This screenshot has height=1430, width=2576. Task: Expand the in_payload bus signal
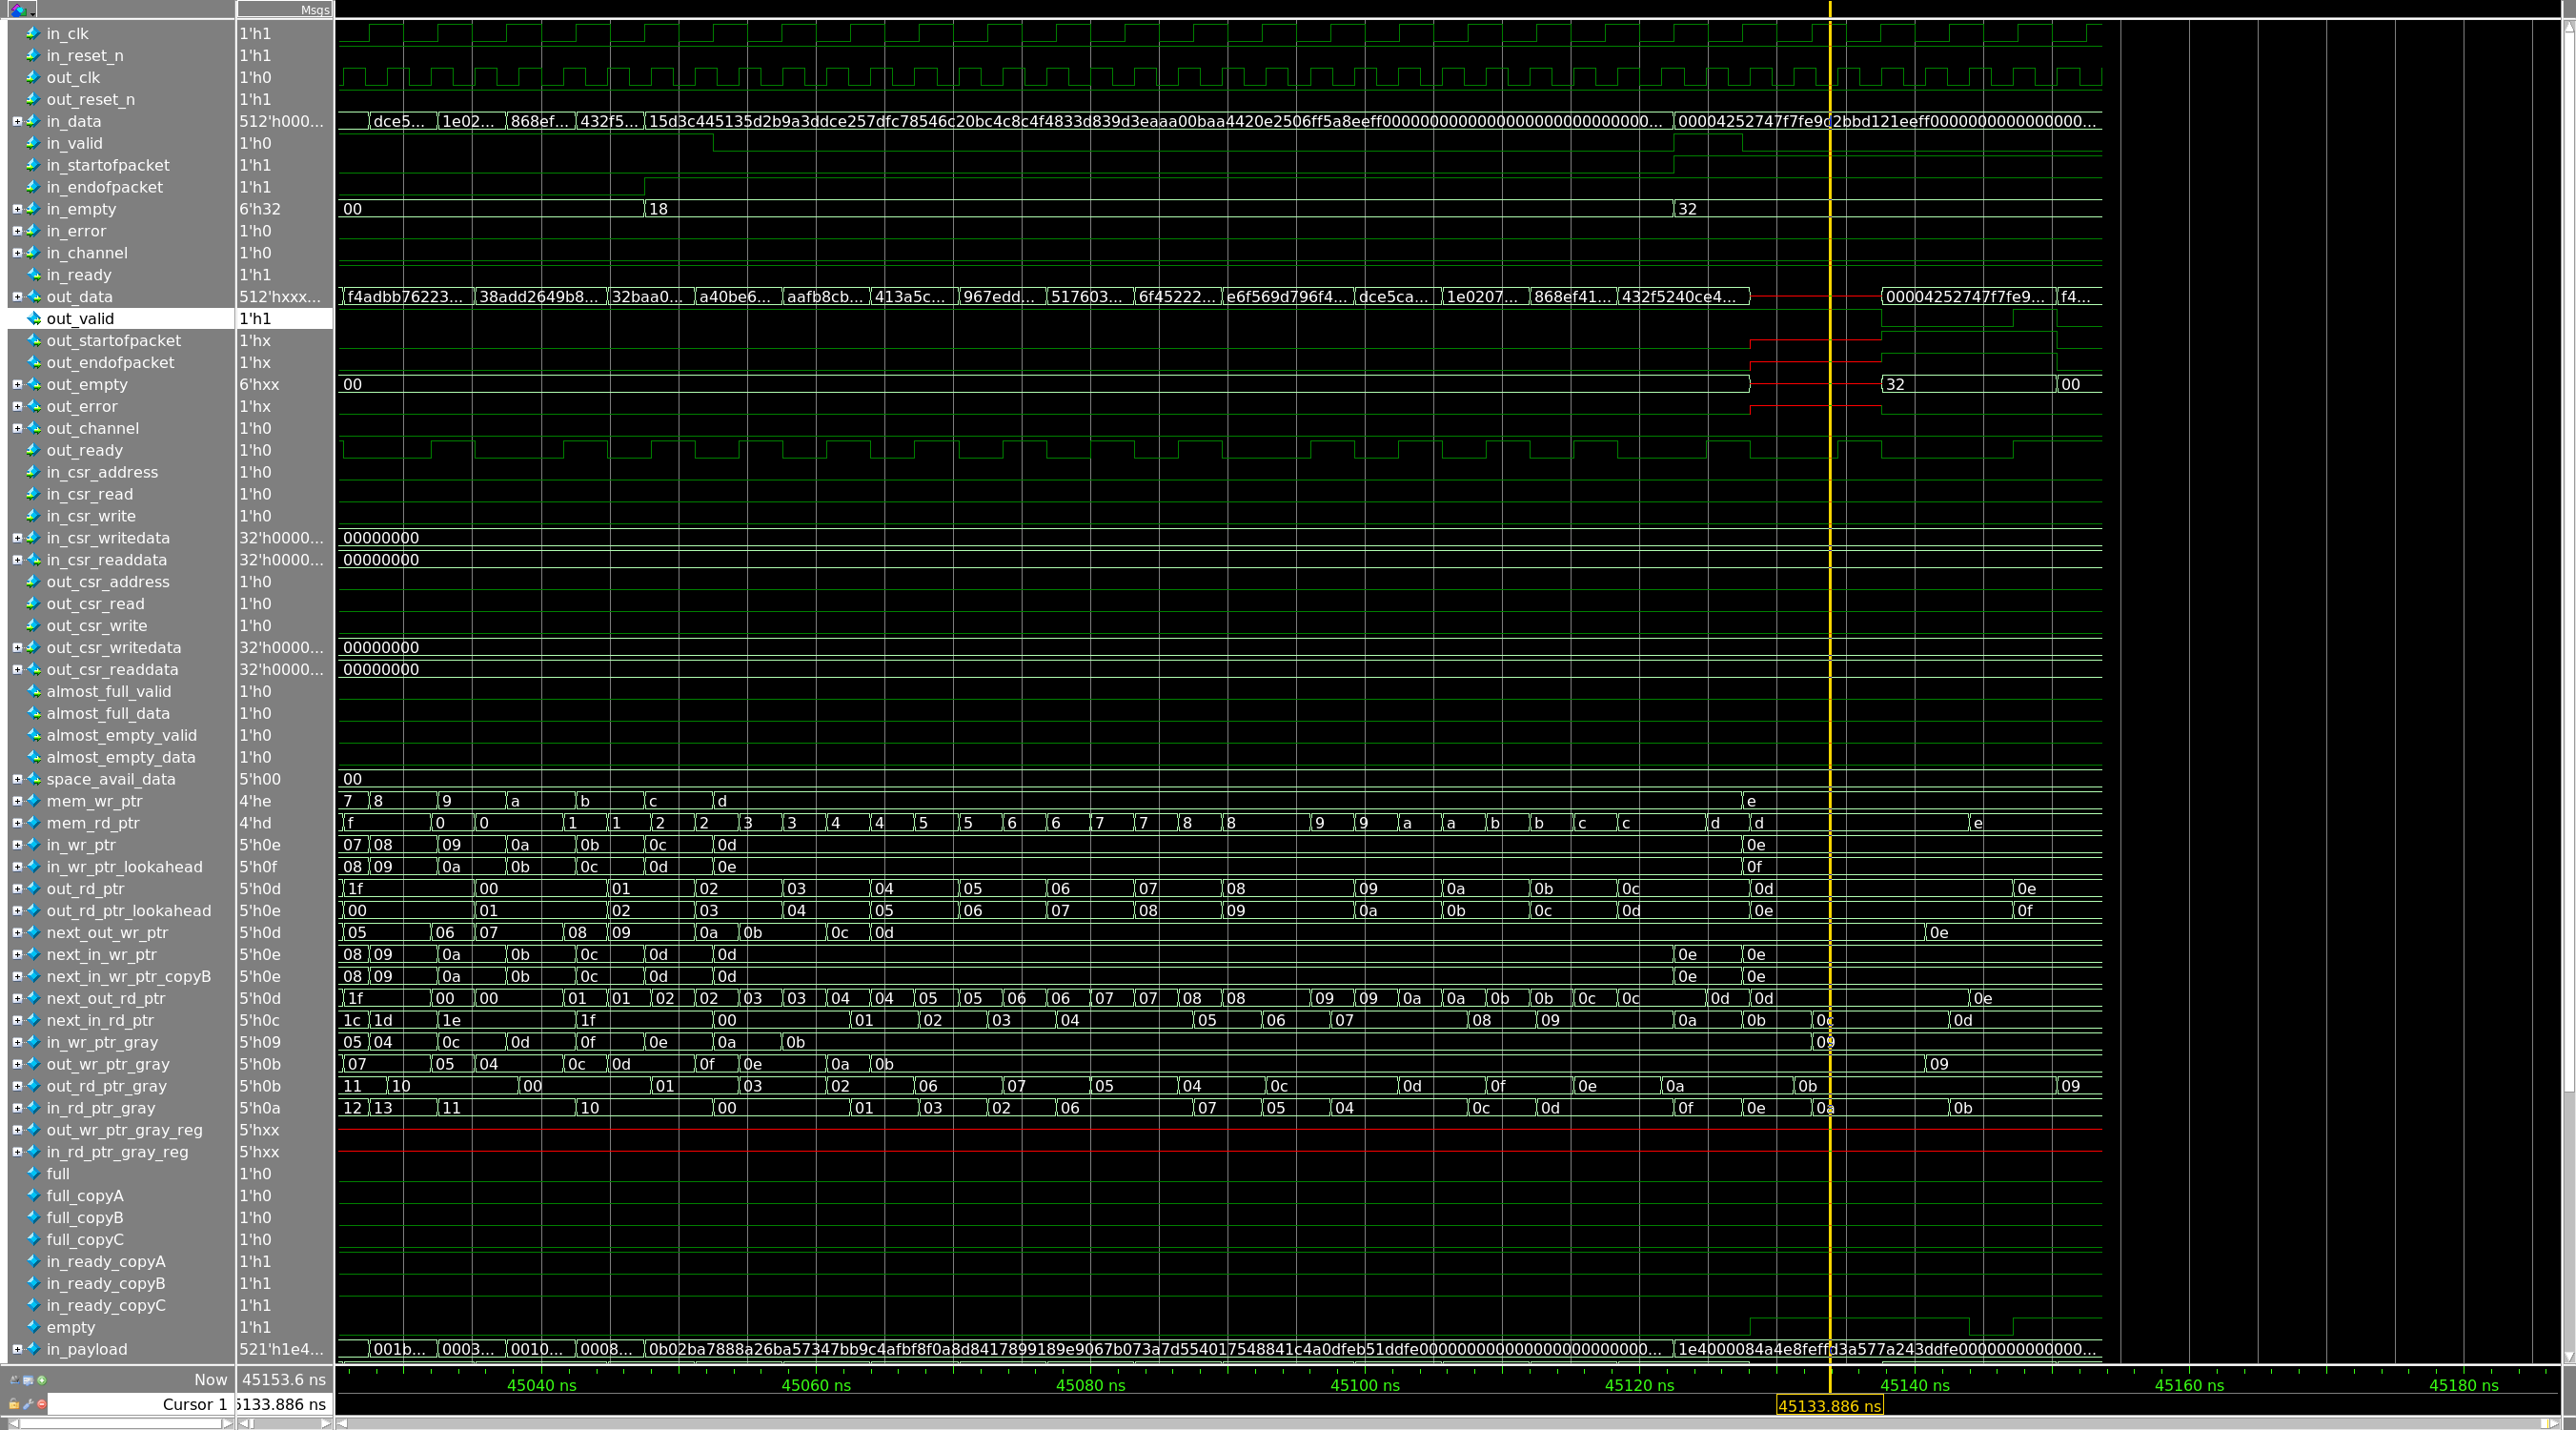pos(17,1349)
